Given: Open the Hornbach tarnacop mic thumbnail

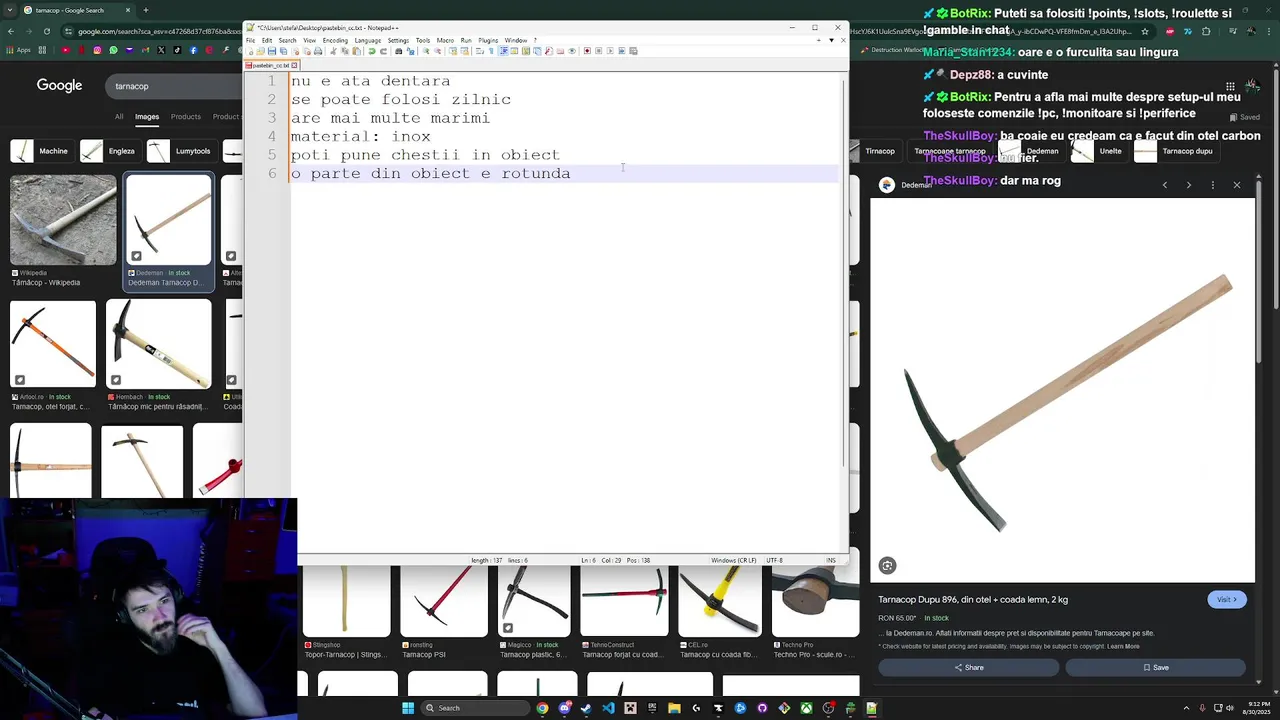Looking at the screenshot, I should [x=159, y=344].
